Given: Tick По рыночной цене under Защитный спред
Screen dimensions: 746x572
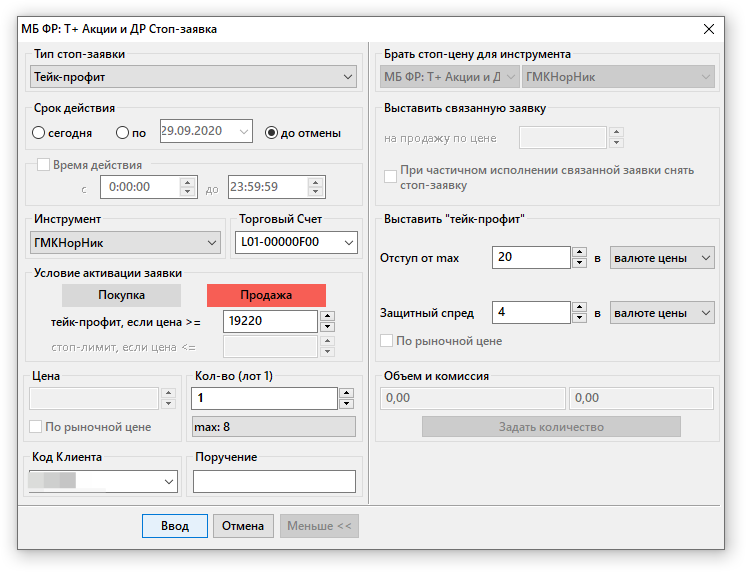Looking at the screenshot, I should pyautogui.click(x=386, y=341).
